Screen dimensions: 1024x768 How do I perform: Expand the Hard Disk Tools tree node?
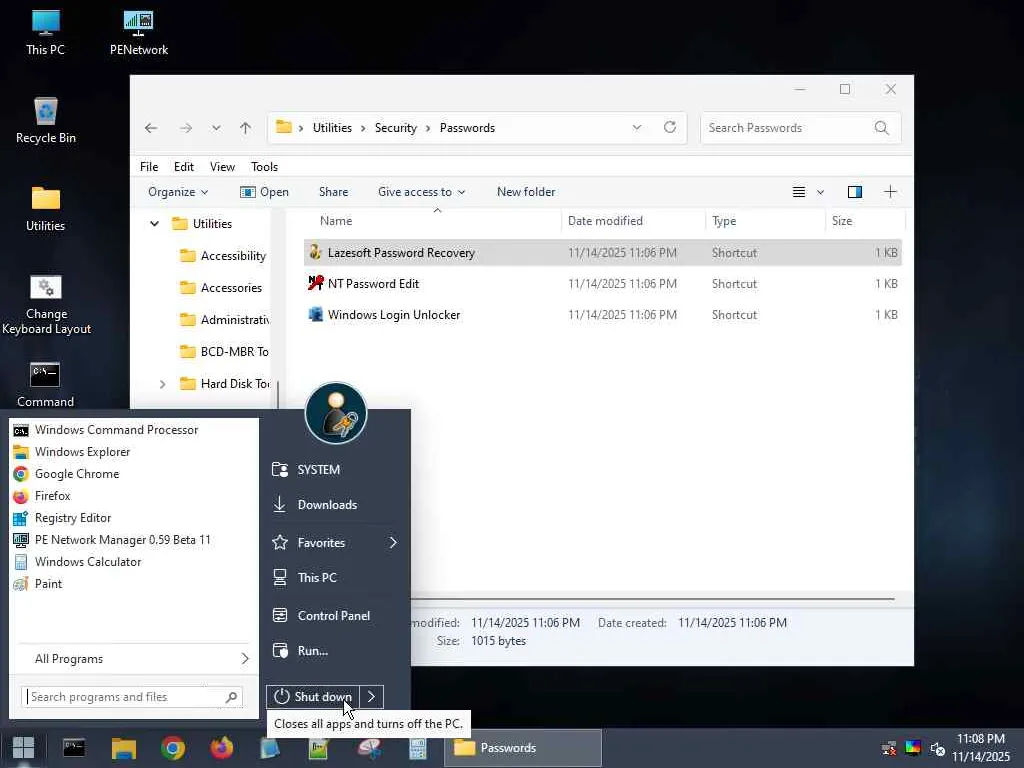pyautogui.click(x=163, y=384)
